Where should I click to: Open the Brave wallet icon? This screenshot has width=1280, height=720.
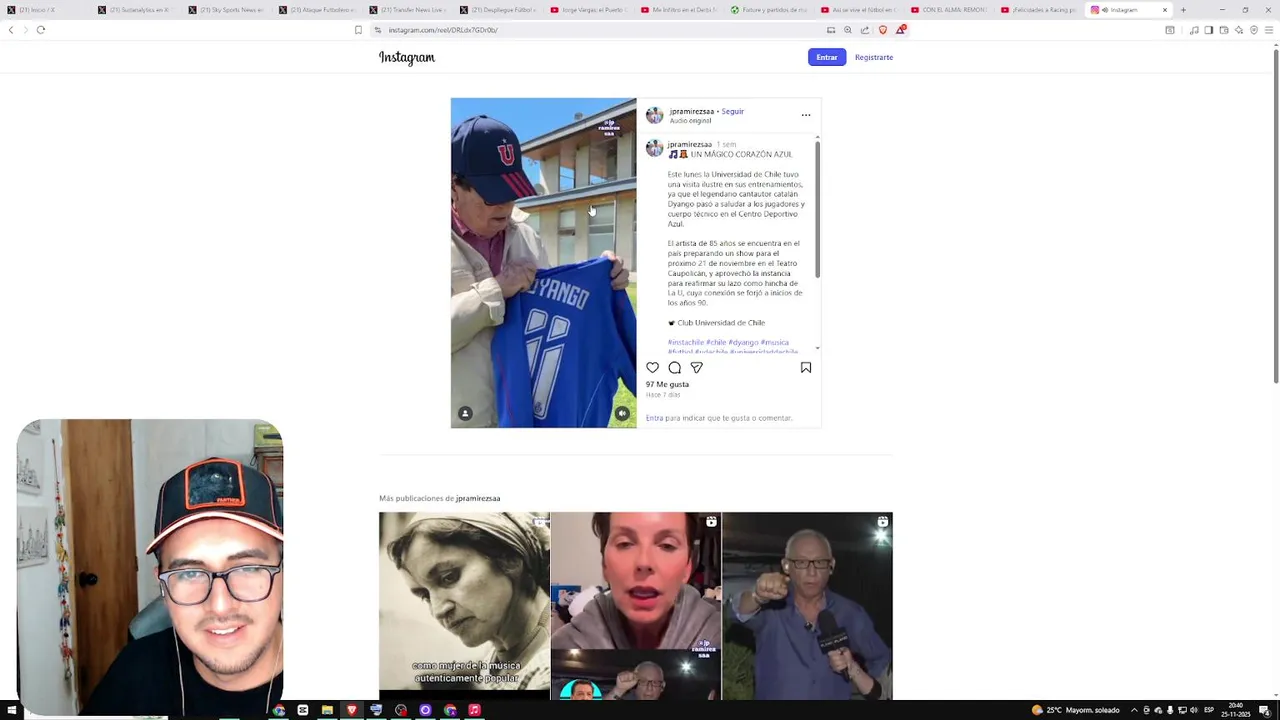click(x=1223, y=30)
